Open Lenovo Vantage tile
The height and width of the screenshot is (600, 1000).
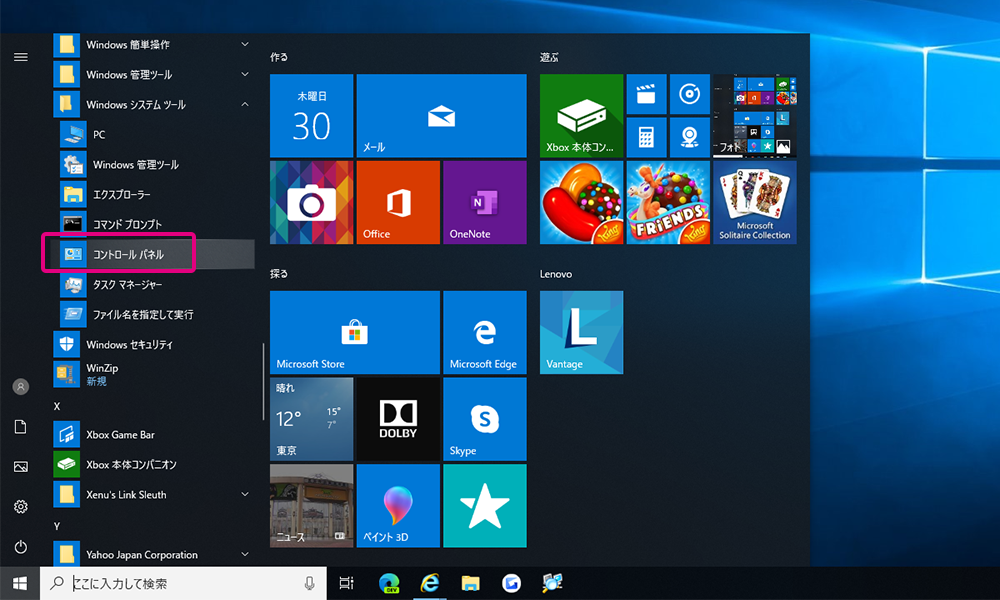point(581,332)
